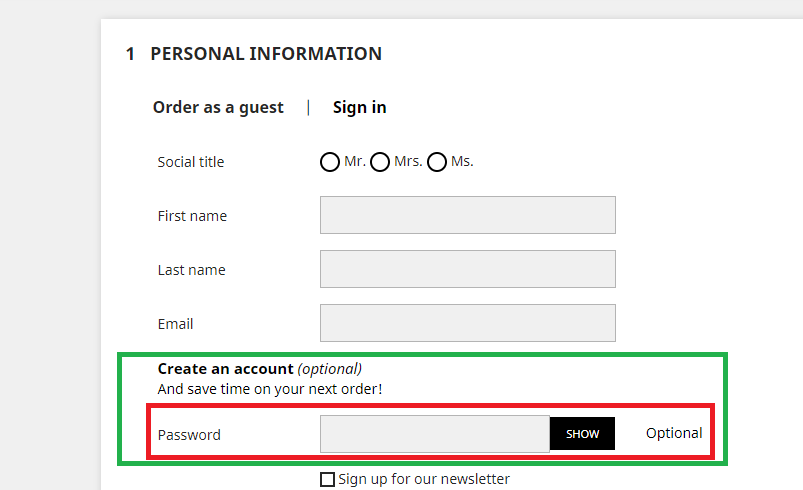Select the Order as a guest tab
Viewport: 803px width, 490px height.
[x=218, y=107]
